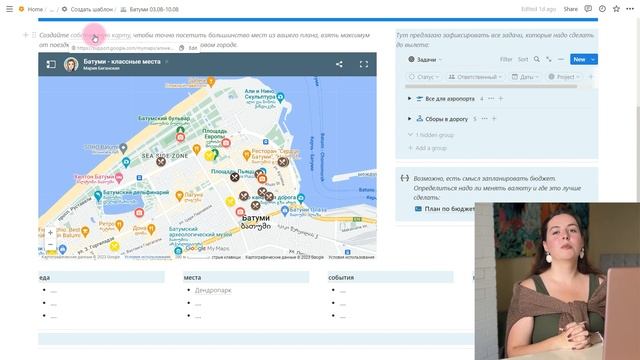This screenshot has height=360, width=640.
Task: Click the SOHO Batumi gray marker
Action: (x=123, y=148)
